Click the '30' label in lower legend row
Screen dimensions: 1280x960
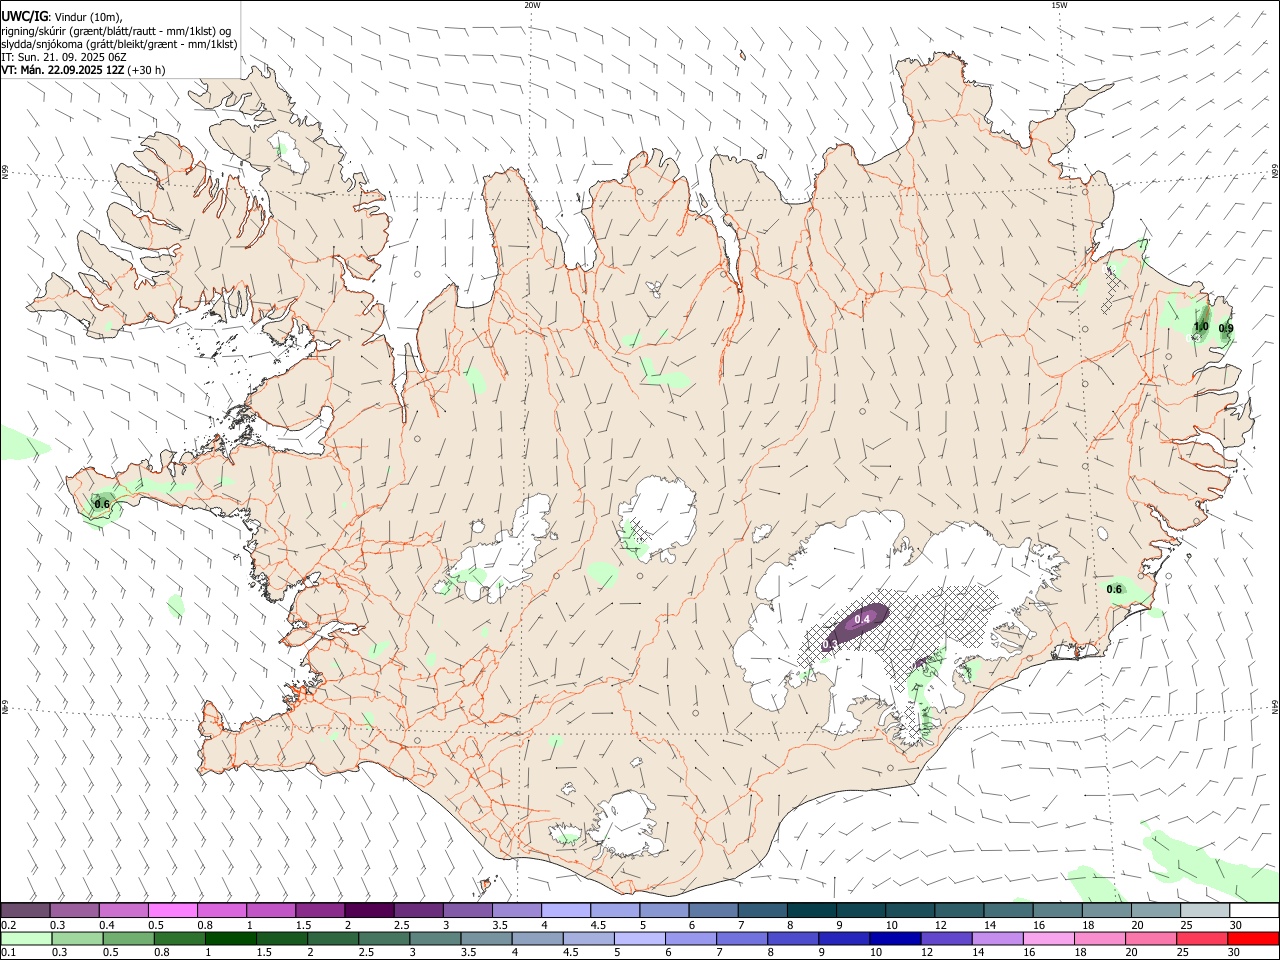[1236, 953]
